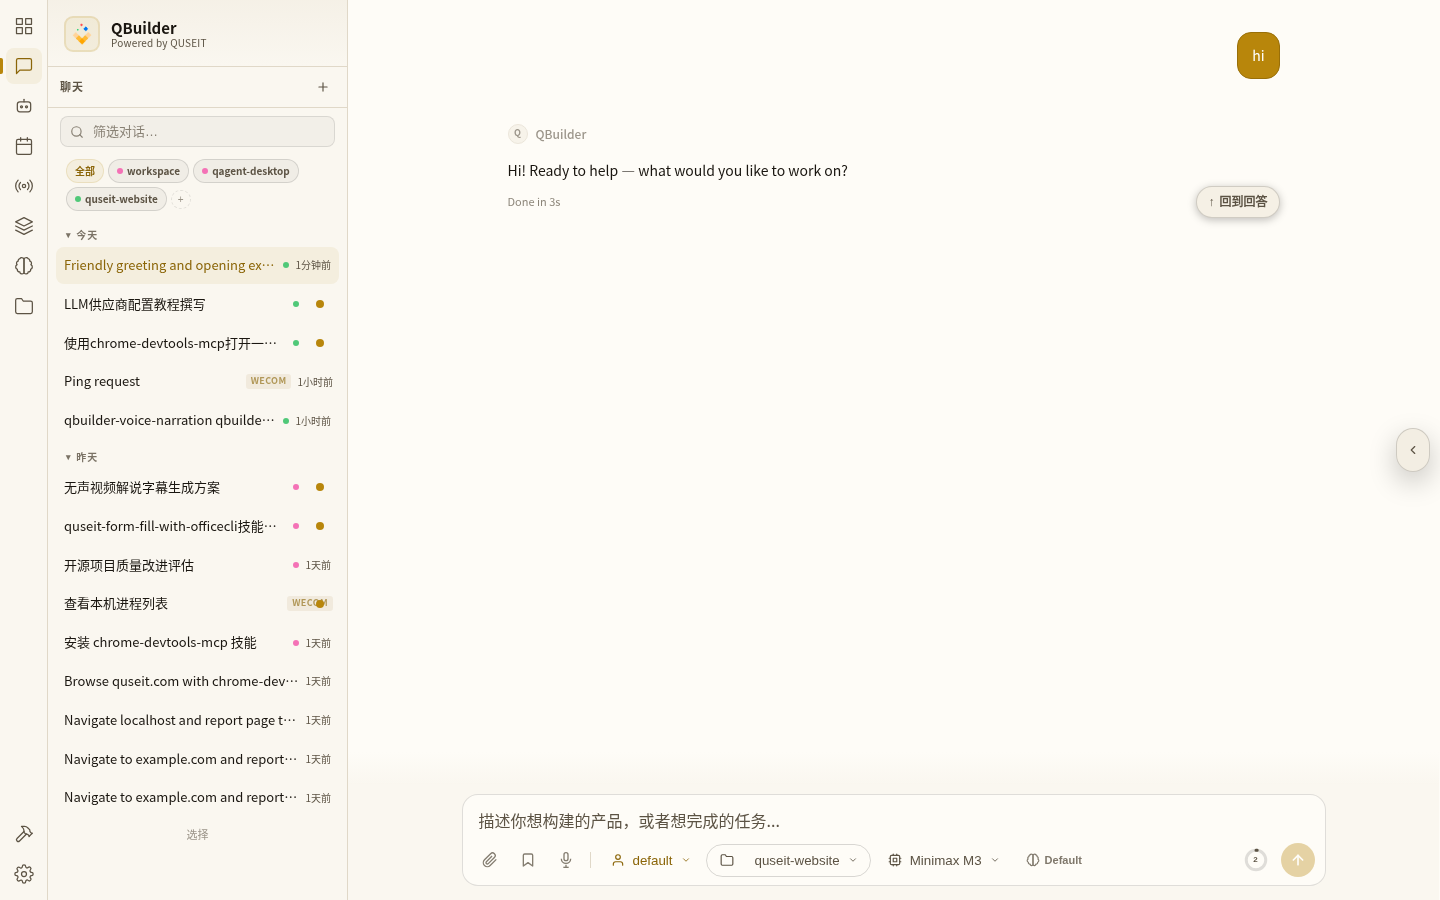Open the Minimax M3 model dropdown

[944, 860]
